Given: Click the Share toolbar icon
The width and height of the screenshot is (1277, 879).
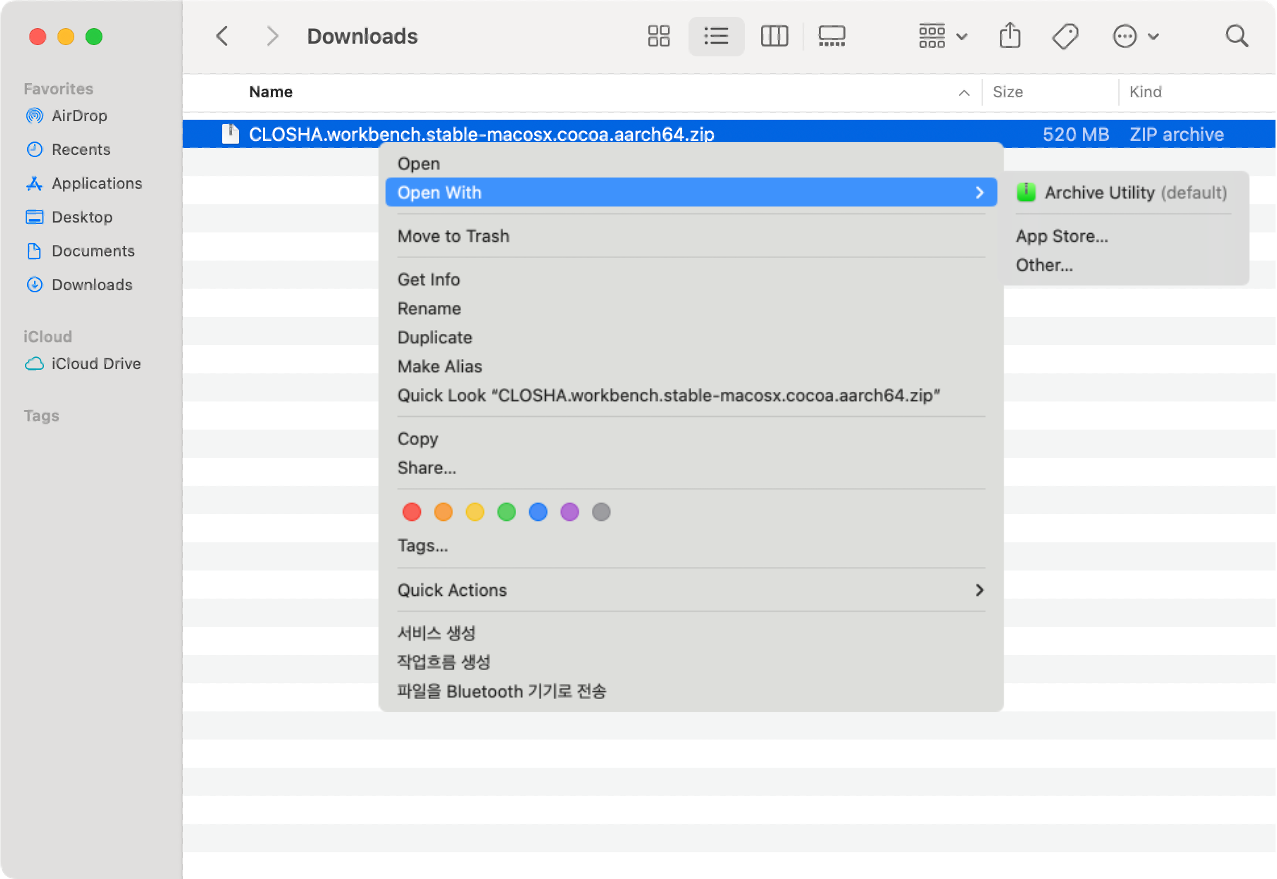Looking at the screenshot, I should click(x=1011, y=37).
